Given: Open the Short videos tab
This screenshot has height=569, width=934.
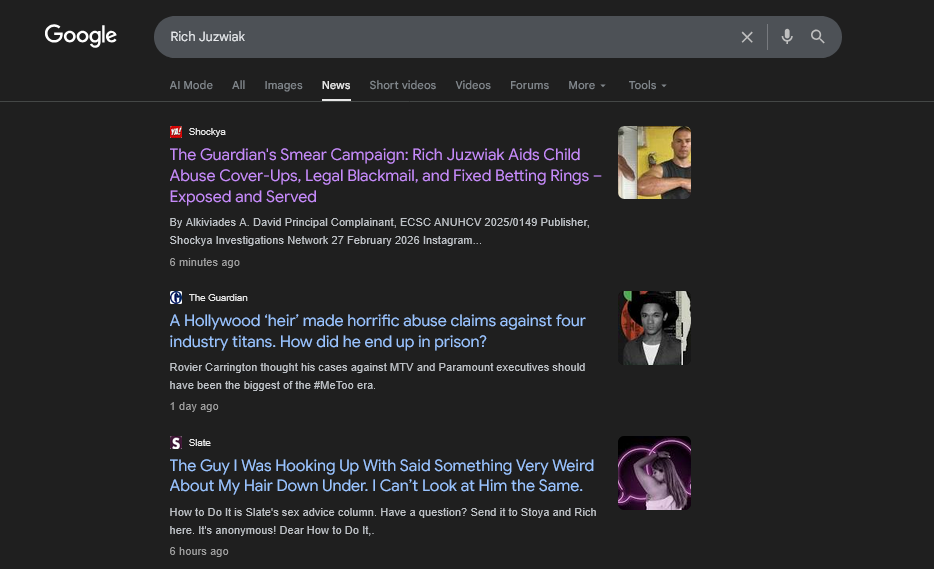Looking at the screenshot, I should 402,86.
